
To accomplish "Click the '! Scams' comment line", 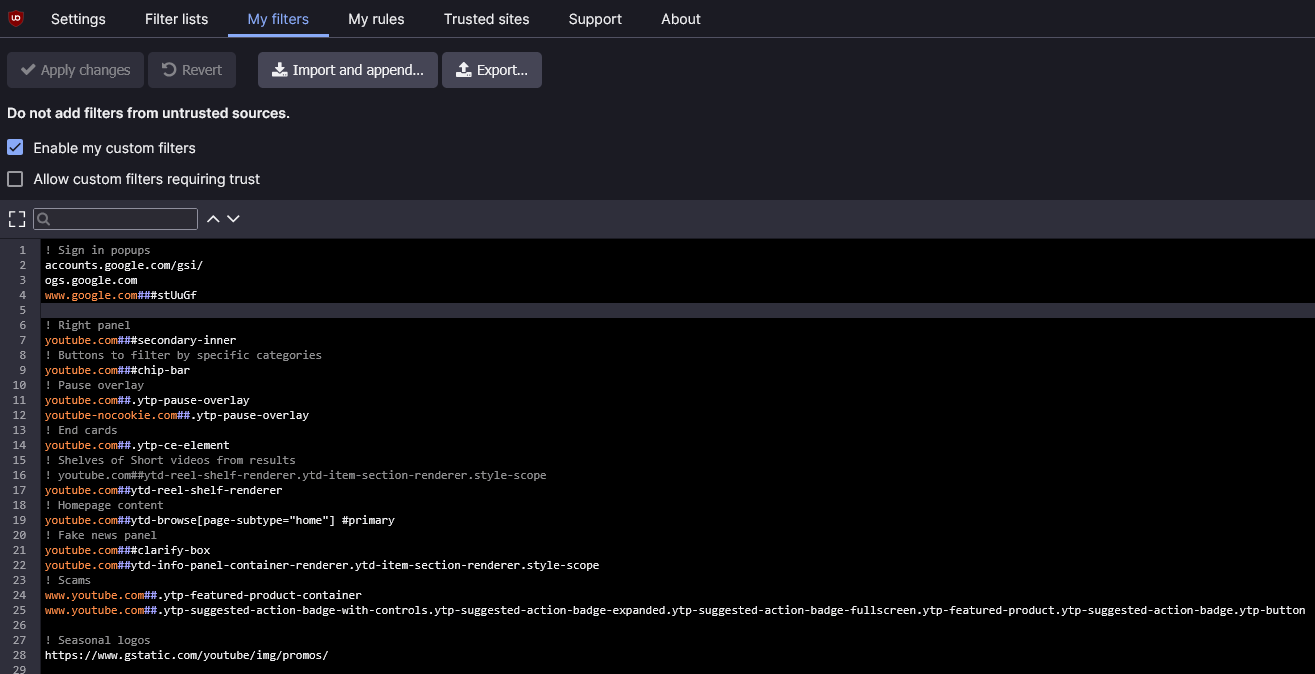I will 68,580.
